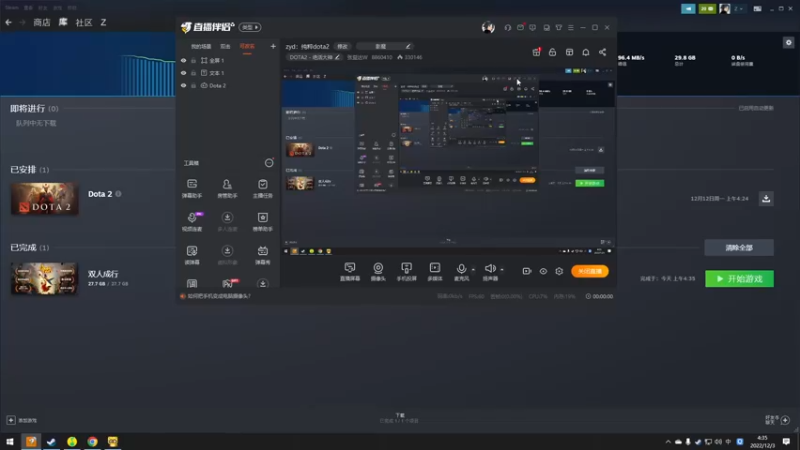
Task: Click the 榜单助手 tool icon
Action: tap(263, 218)
